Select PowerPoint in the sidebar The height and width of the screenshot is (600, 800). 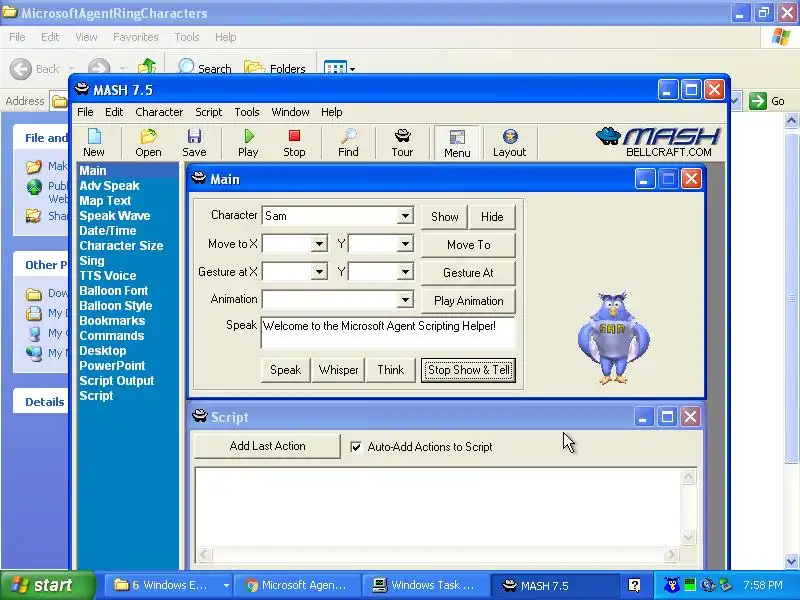point(112,366)
